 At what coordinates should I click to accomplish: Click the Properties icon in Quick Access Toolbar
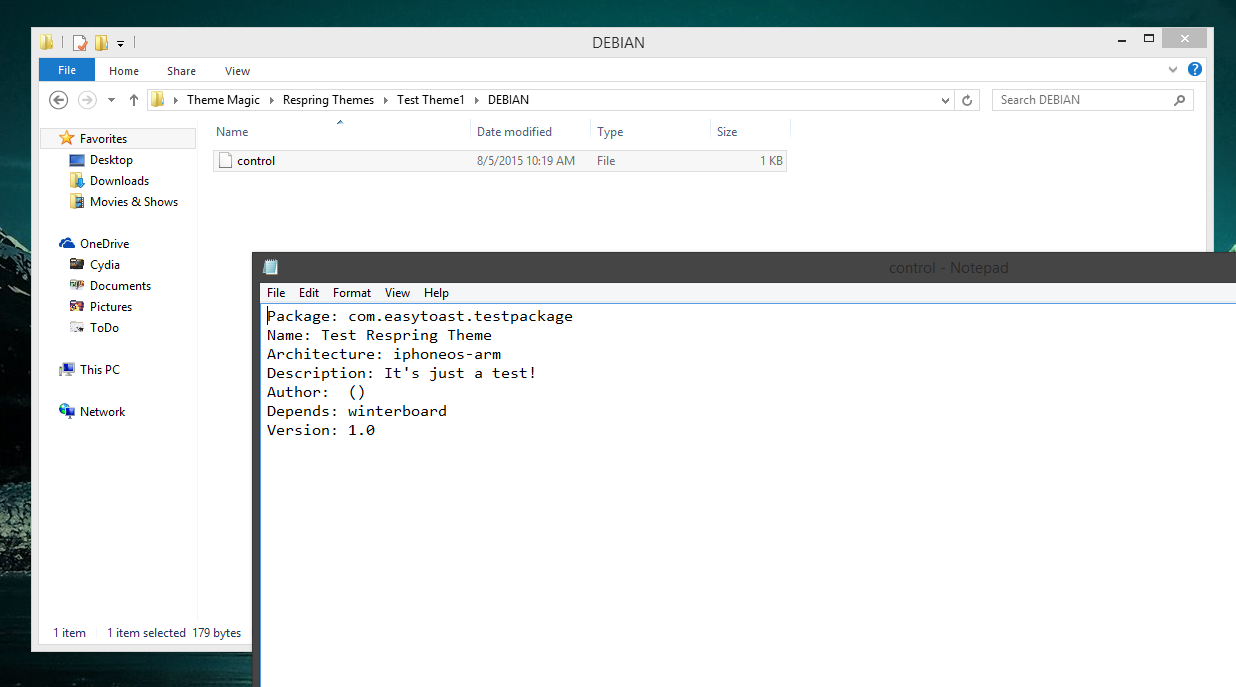click(80, 43)
